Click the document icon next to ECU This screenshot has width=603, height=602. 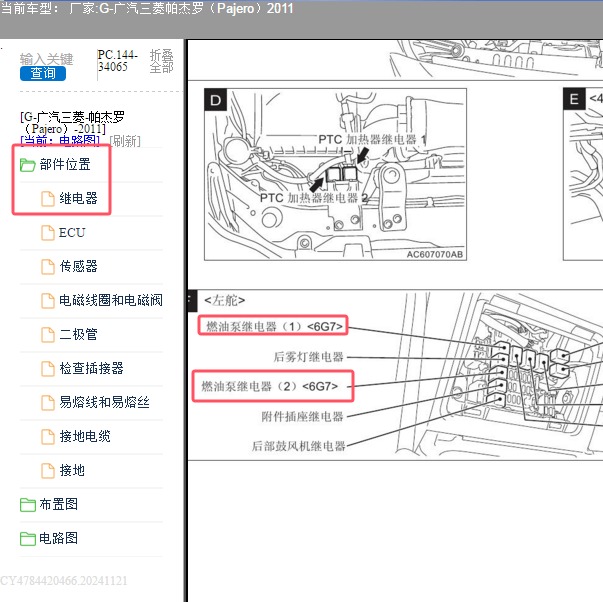[x=48, y=233]
